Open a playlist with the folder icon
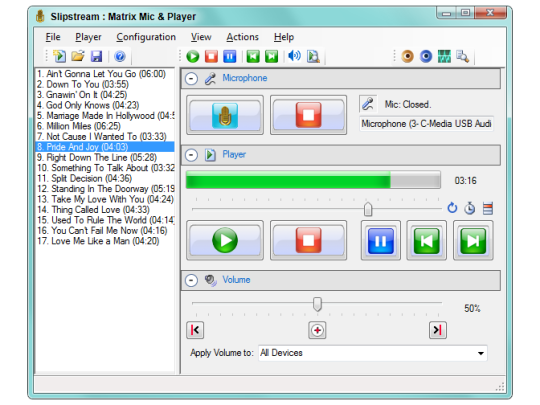The width and height of the screenshot is (540, 405). 78,56
